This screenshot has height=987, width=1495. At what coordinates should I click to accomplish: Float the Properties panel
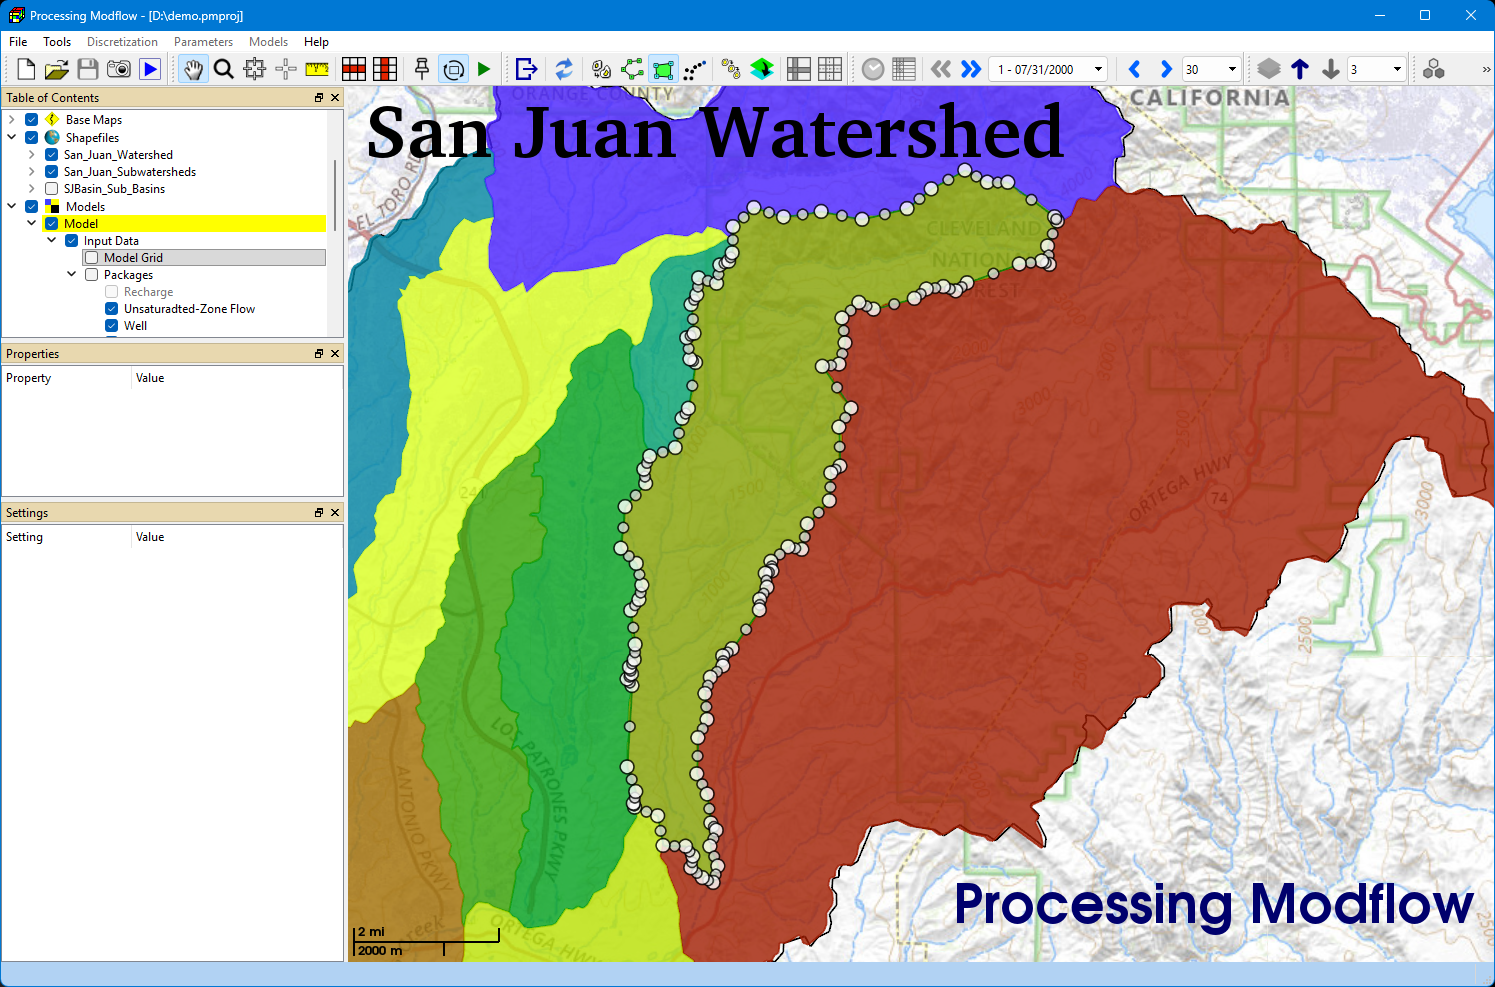tap(319, 354)
